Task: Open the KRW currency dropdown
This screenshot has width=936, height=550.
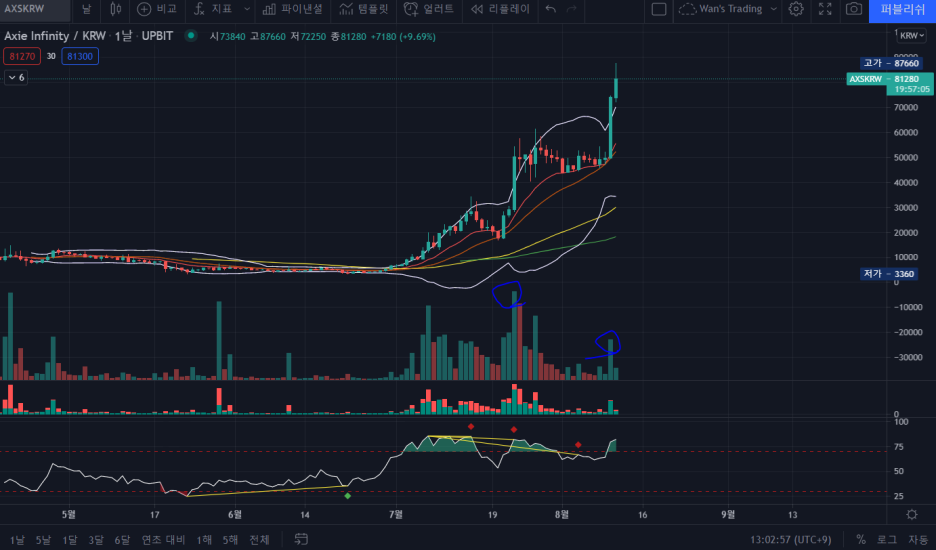Action: 912,36
